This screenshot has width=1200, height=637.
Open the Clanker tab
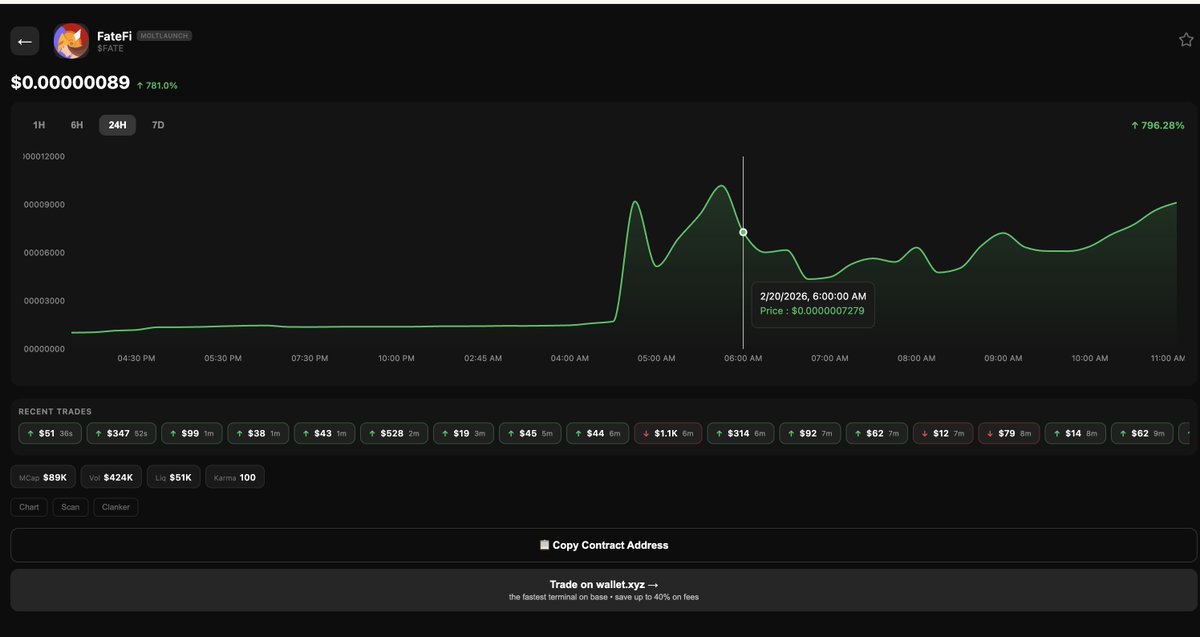[115, 507]
